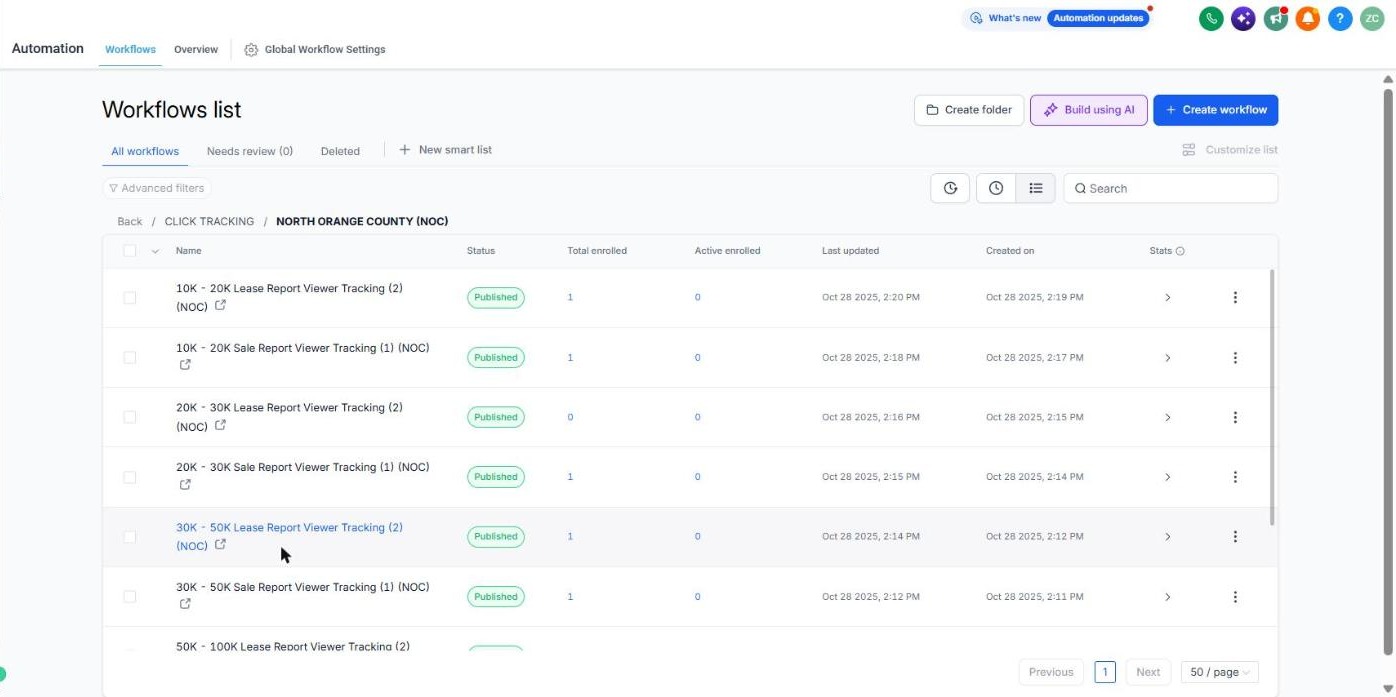Image resolution: width=1396 pixels, height=697 pixels.
Task: Open external link icon for 30K - 50K Sale Report
Action: click(x=185, y=604)
